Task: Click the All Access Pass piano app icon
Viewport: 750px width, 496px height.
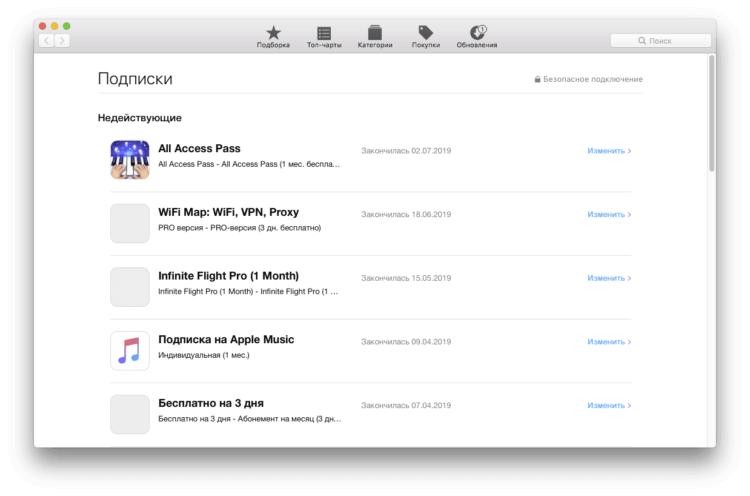Action: (130, 160)
